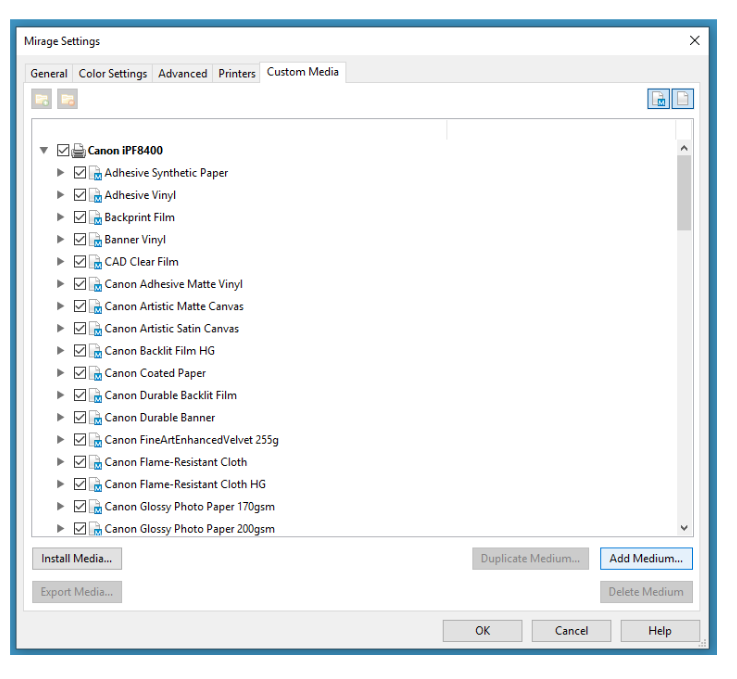Uncheck the Adhesive Vinyl checkbox
Screen dimensions: 737x679
click(x=80, y=195)
